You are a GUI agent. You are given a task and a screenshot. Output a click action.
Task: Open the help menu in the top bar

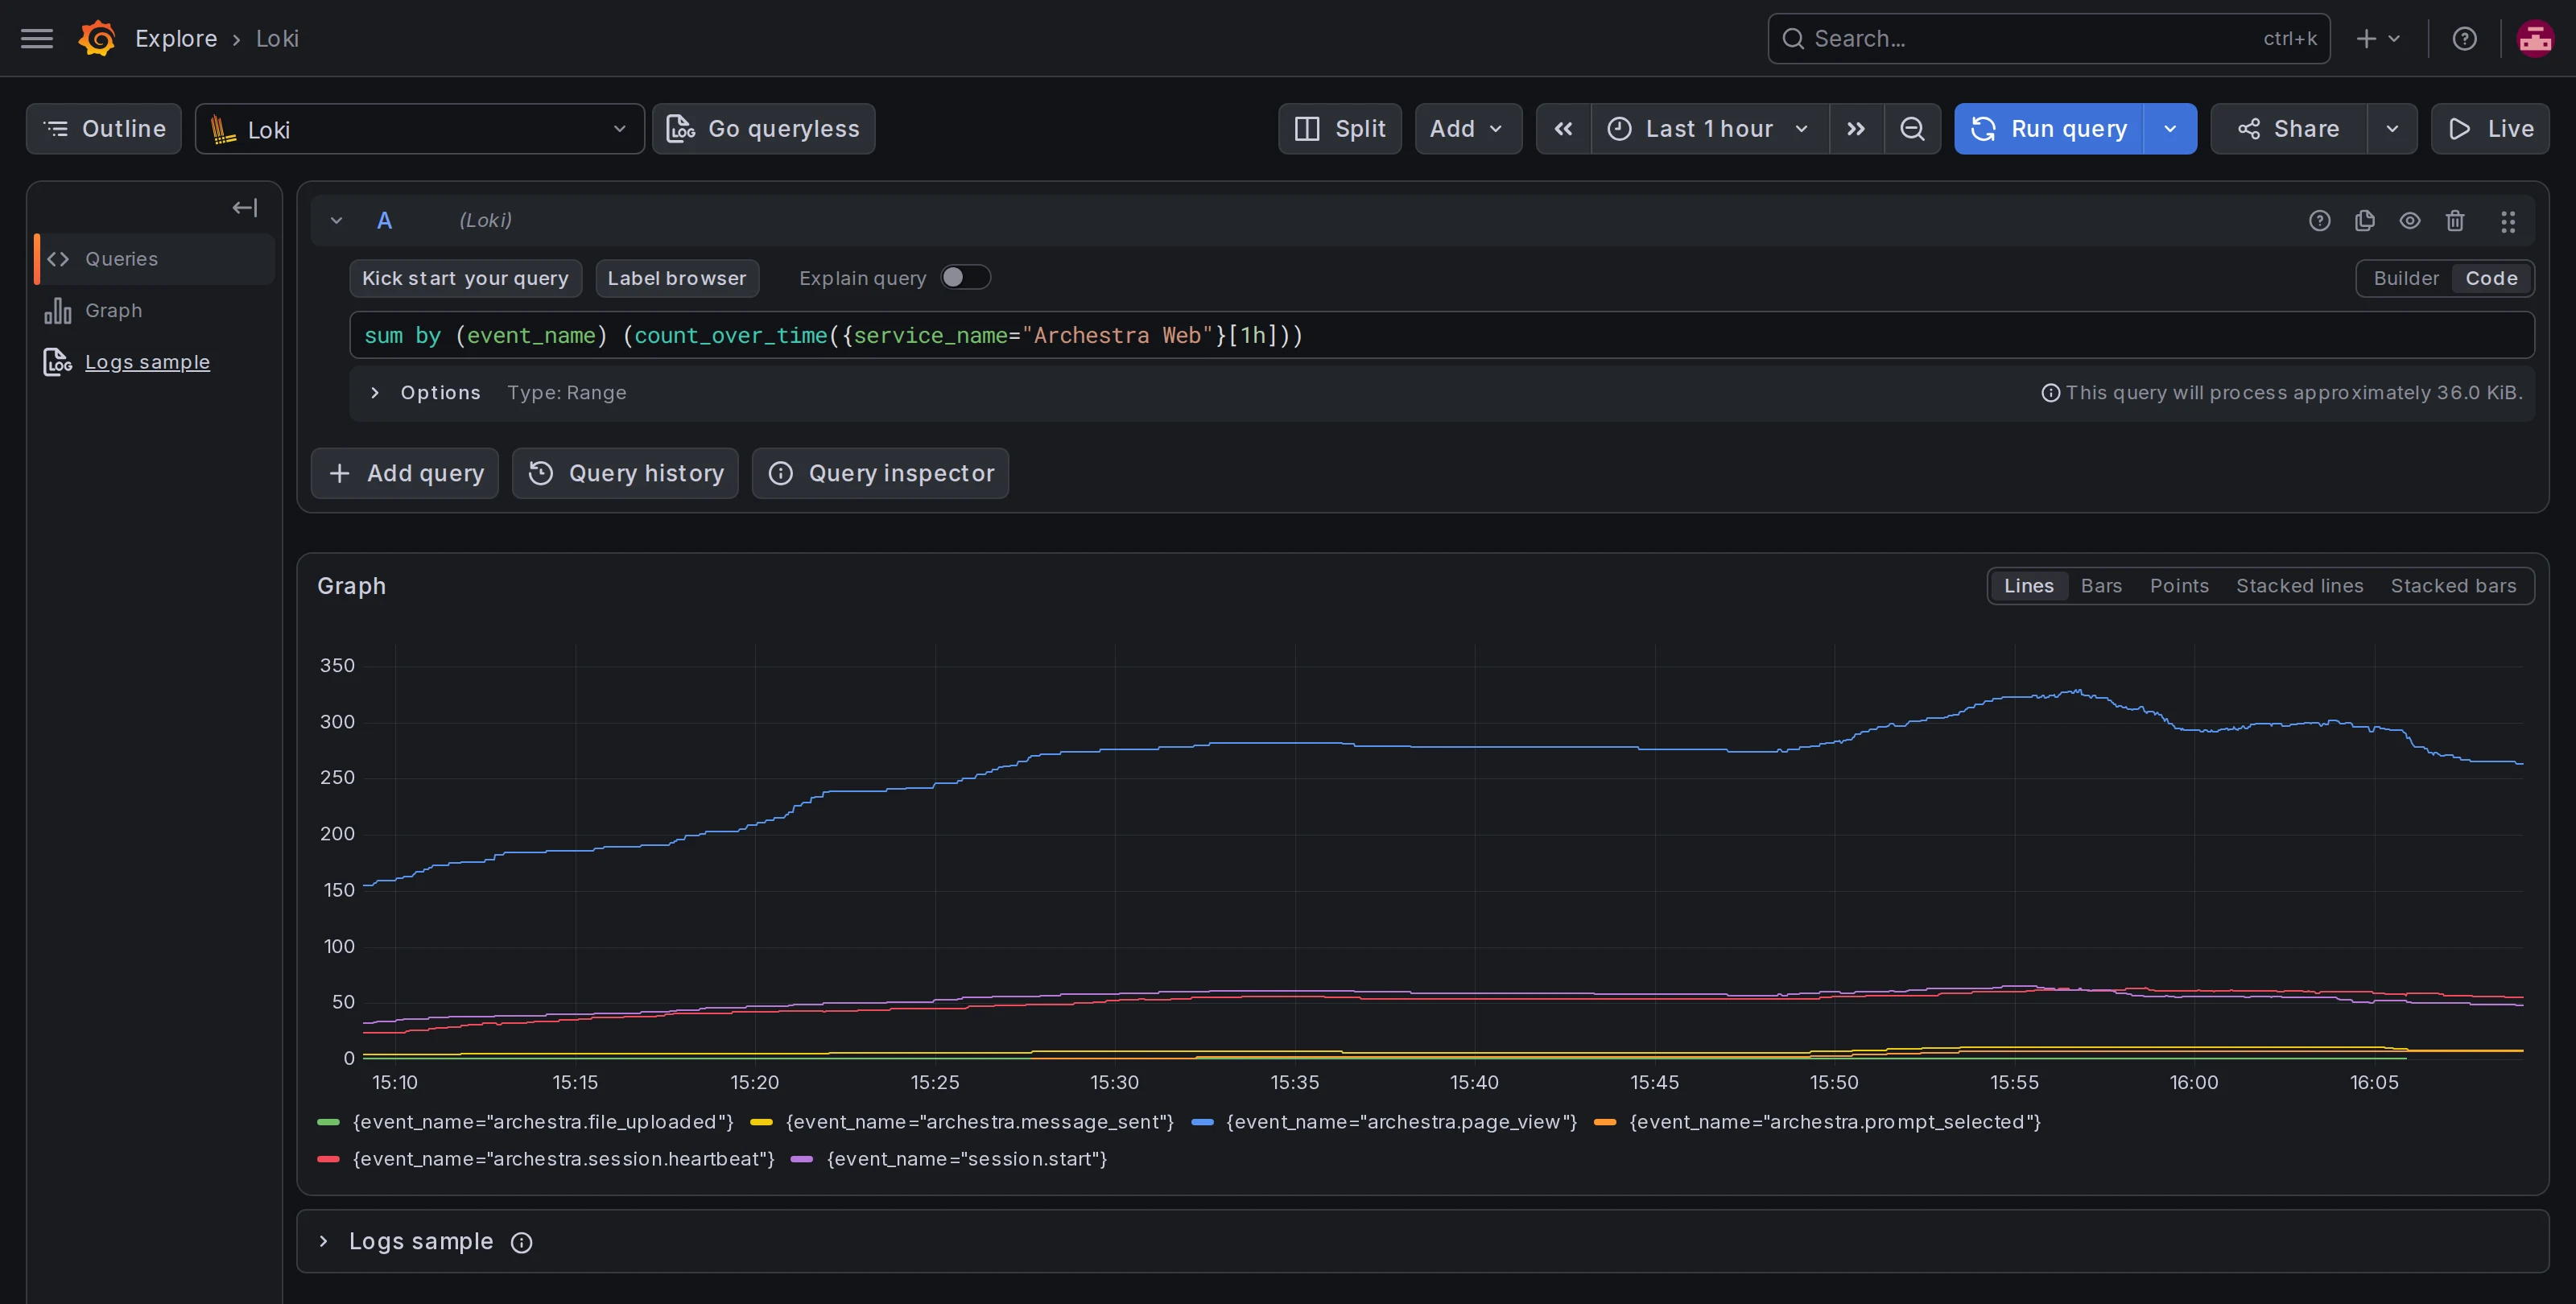2464,38
